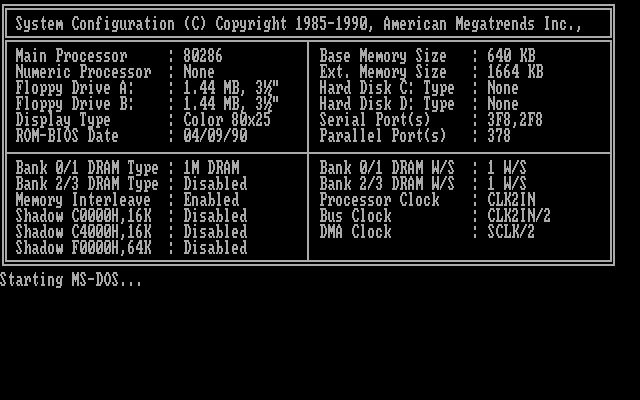Select the 'ROM-BIOS Date' label
The height and width of the screenshot is (400, 640).
(67, 136)
